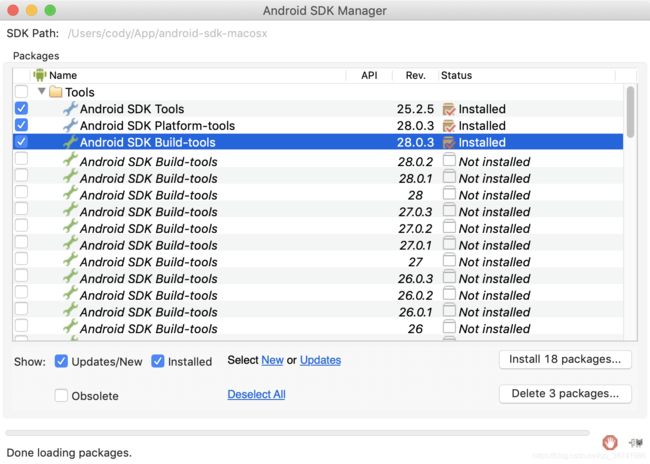Screen dimensions: 650x464
Task: Click revision 26.0.3 value
Action: tap(415, 279)
